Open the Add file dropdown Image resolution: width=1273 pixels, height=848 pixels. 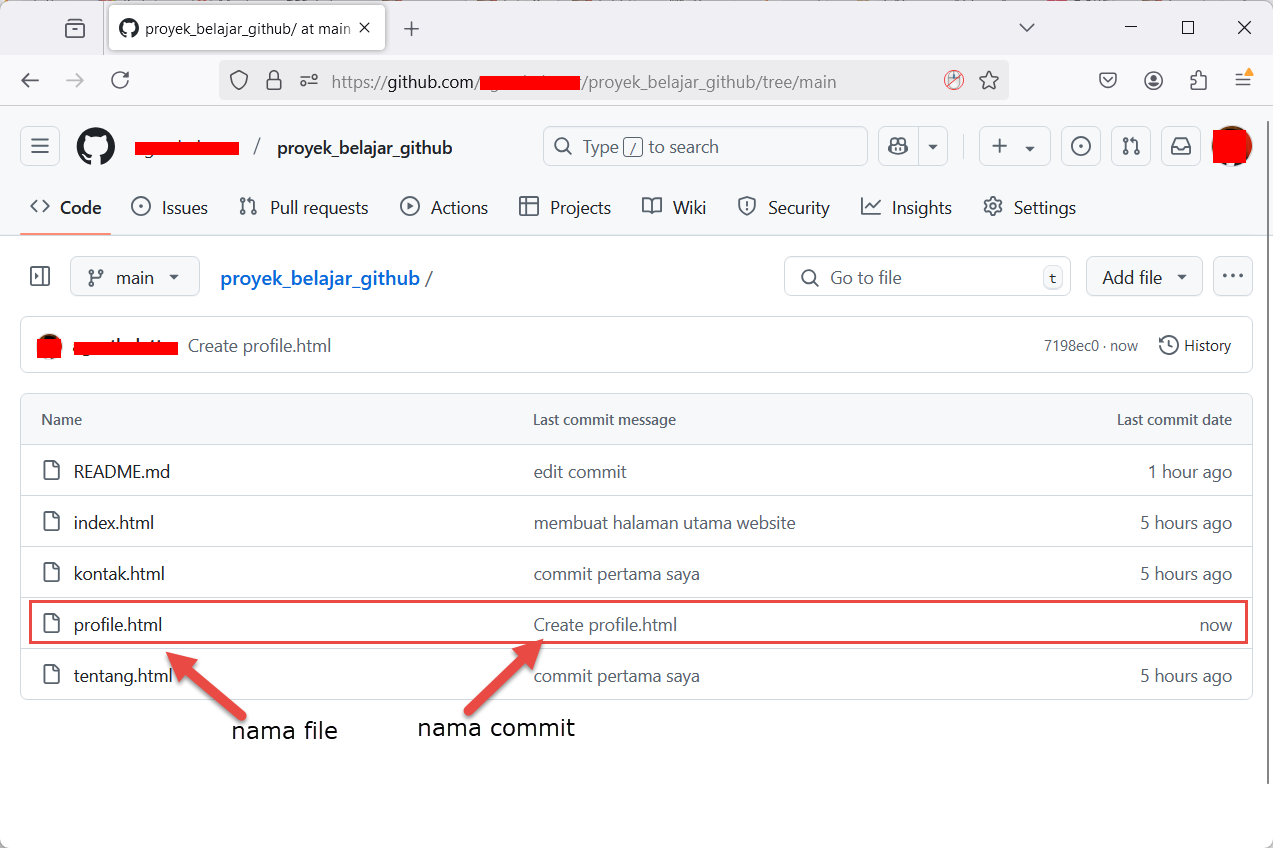(x=1143, y=277)
